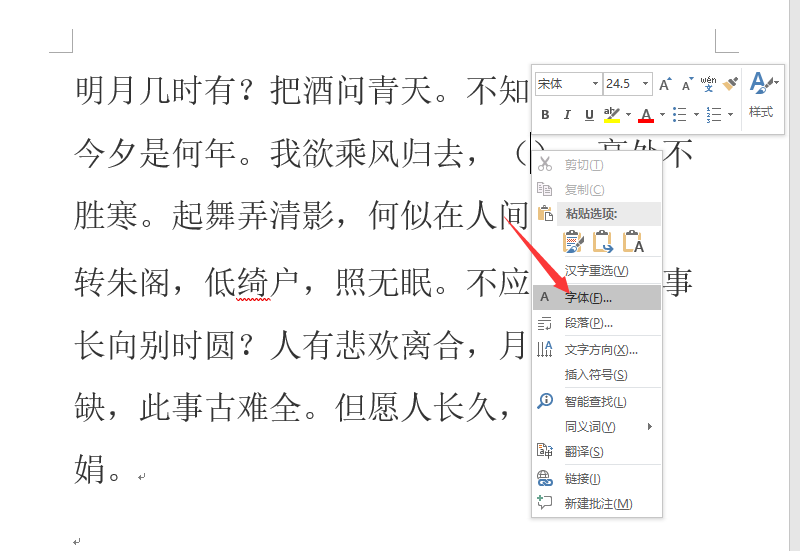This screenshot has height=551, width=800.
Task: Apply red font color
Action: coord(646,115)
